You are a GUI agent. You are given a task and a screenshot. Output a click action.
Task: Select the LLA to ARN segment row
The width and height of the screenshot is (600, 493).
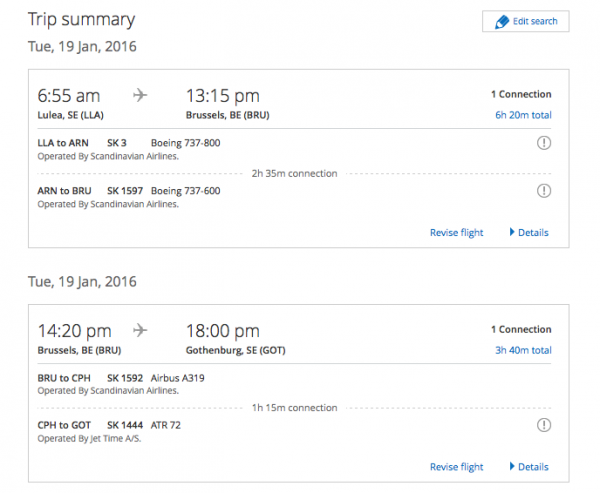[294, 149]
